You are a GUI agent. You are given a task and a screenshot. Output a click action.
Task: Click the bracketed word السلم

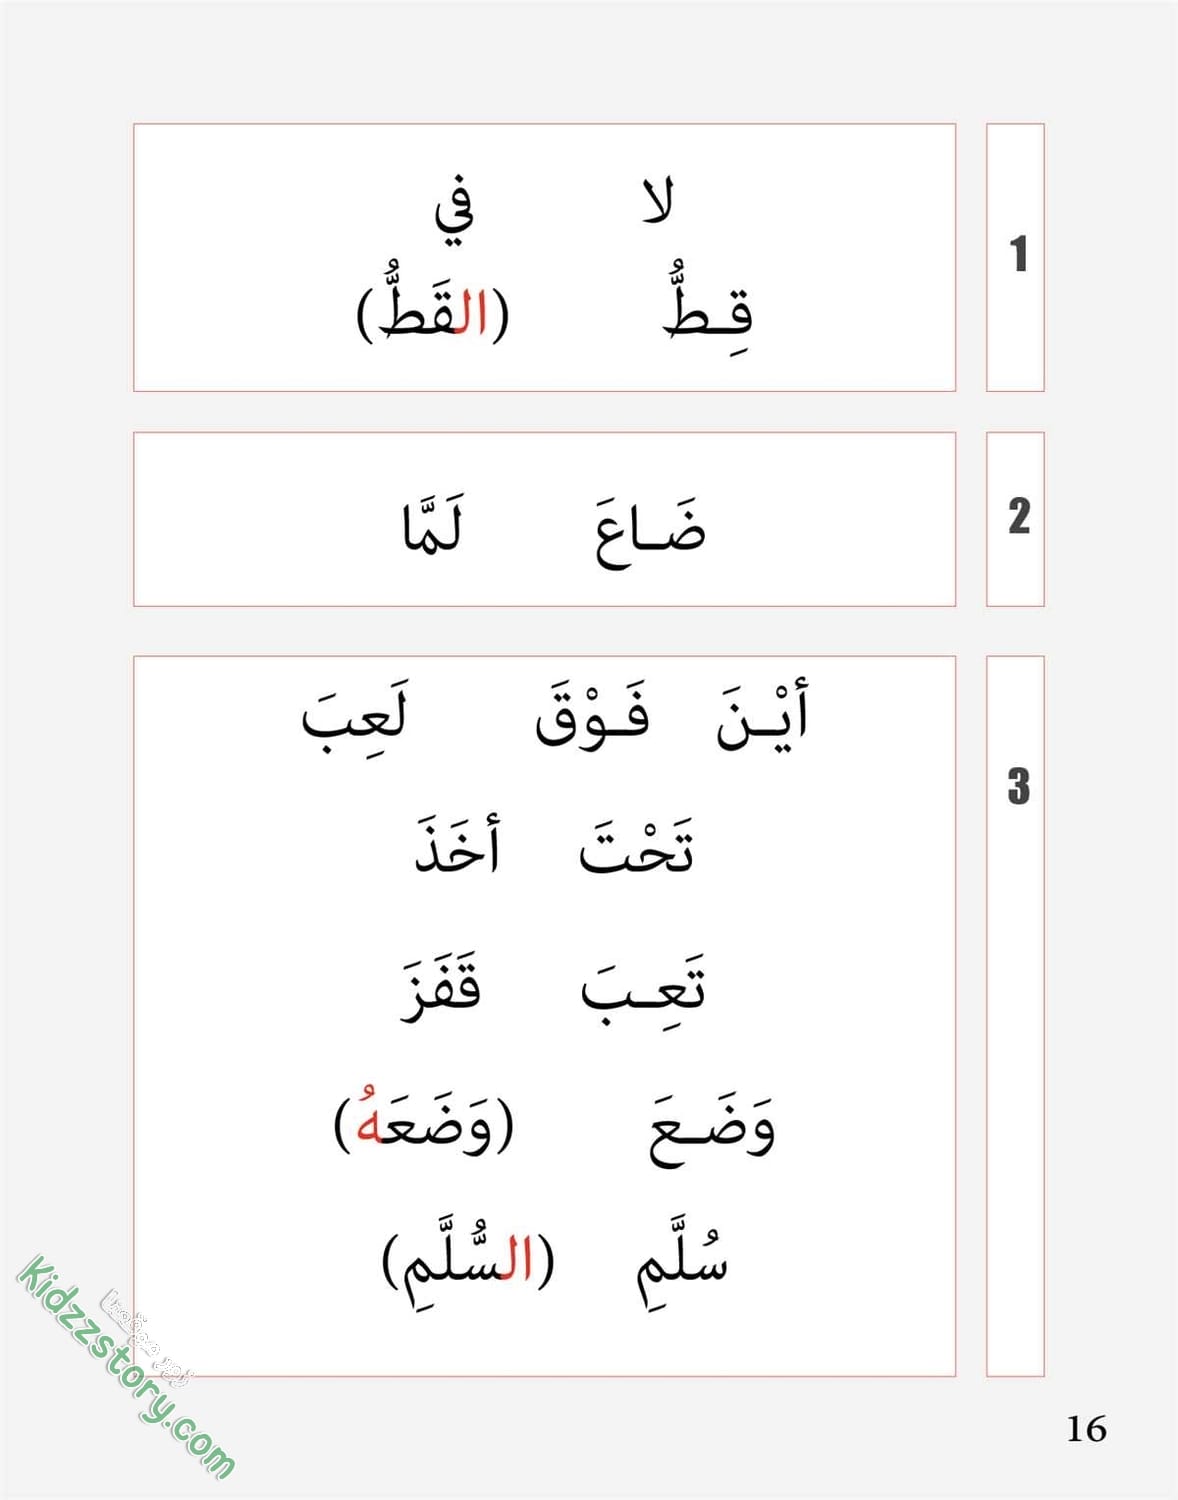click(x=469, y=1260)
